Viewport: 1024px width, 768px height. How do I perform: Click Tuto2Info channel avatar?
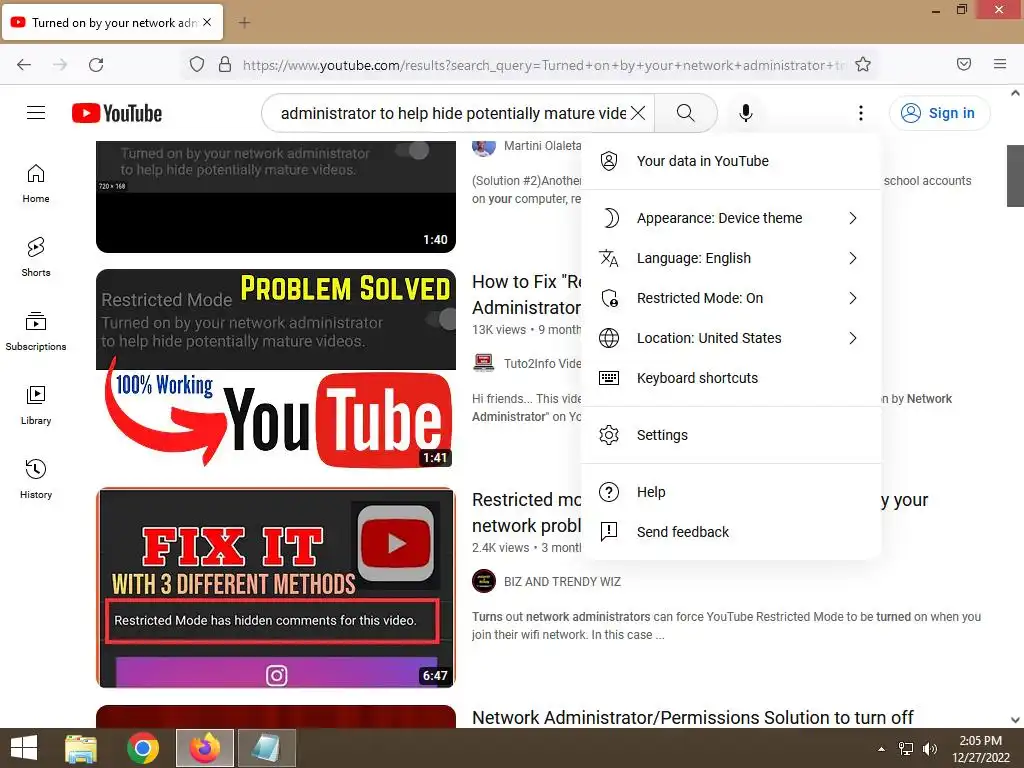point(484,363)
